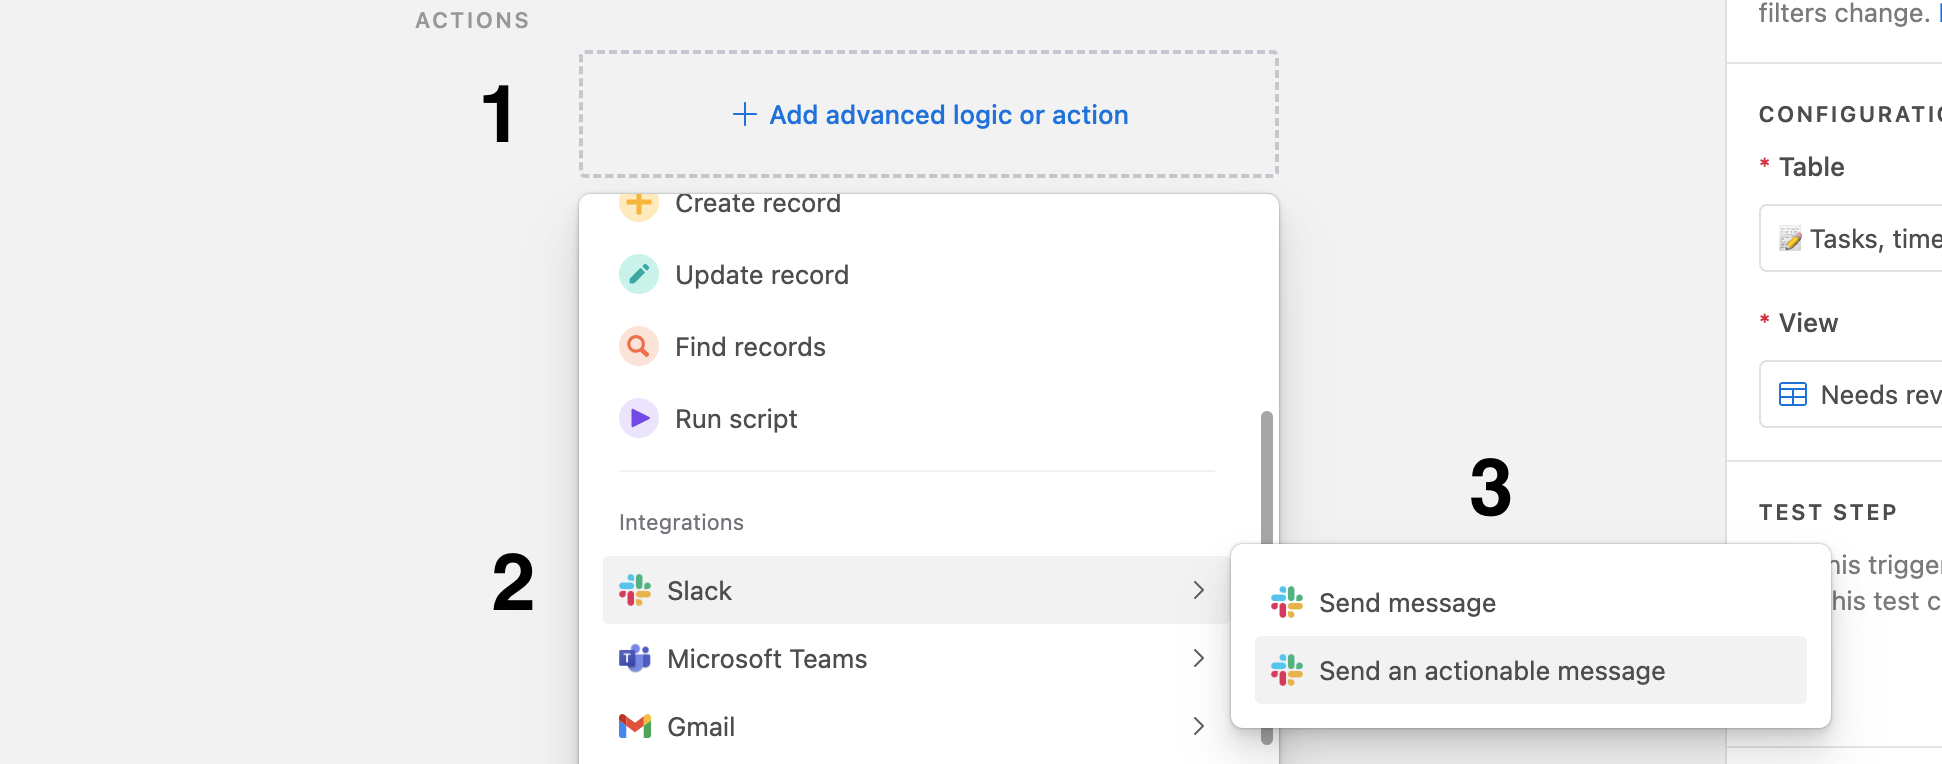Expand the Slack submenu chevron
Viewport: 1942px width, 764px height.
coord(1198,590)
